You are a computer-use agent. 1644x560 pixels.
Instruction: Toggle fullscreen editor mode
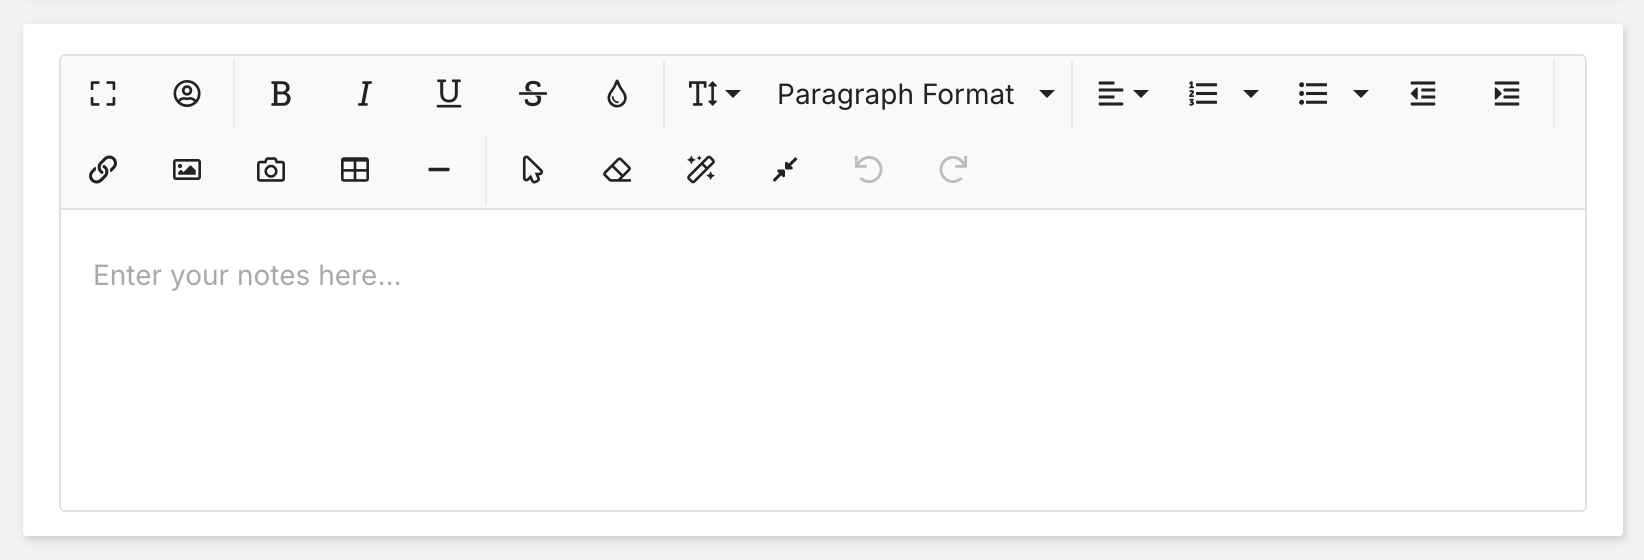tap(103, 94)
